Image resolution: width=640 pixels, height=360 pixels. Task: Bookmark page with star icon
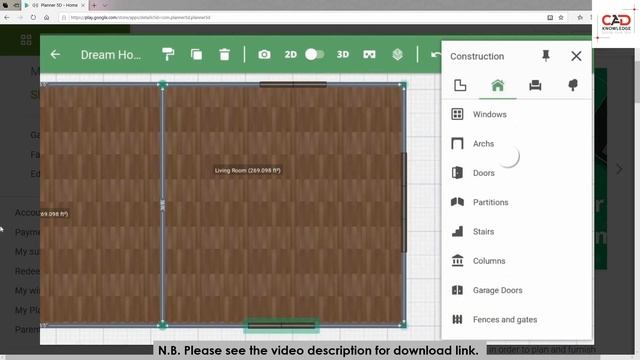click(x=561, y=18)
